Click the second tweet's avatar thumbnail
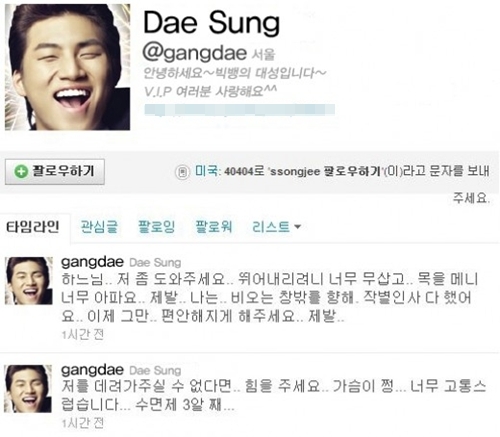The width and height of the screenshot is (500, 437). pyautogui.click(x=28, y=389)
